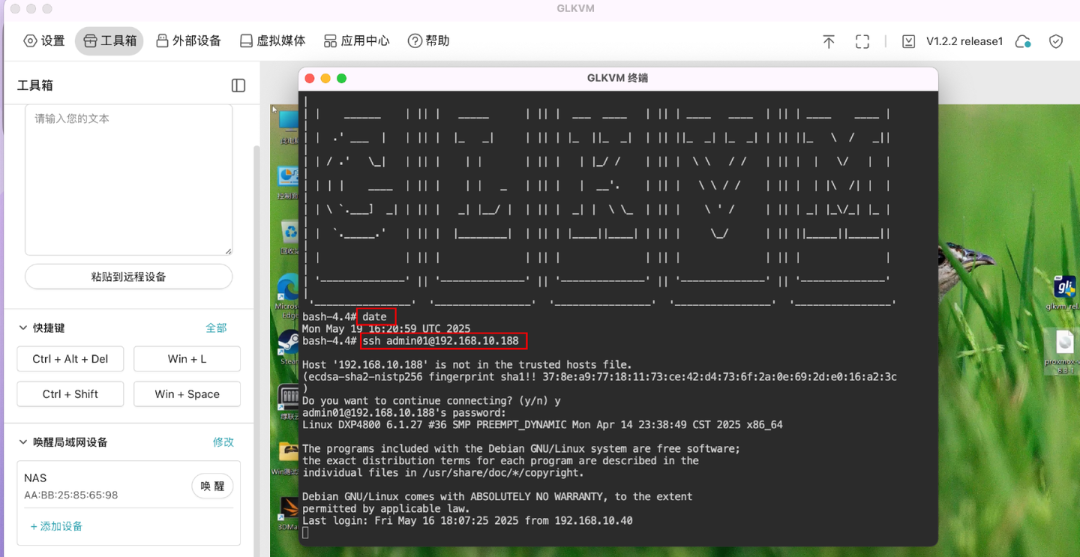Collapse the 快捷键 shortcuts section

(x=24, y=328)
